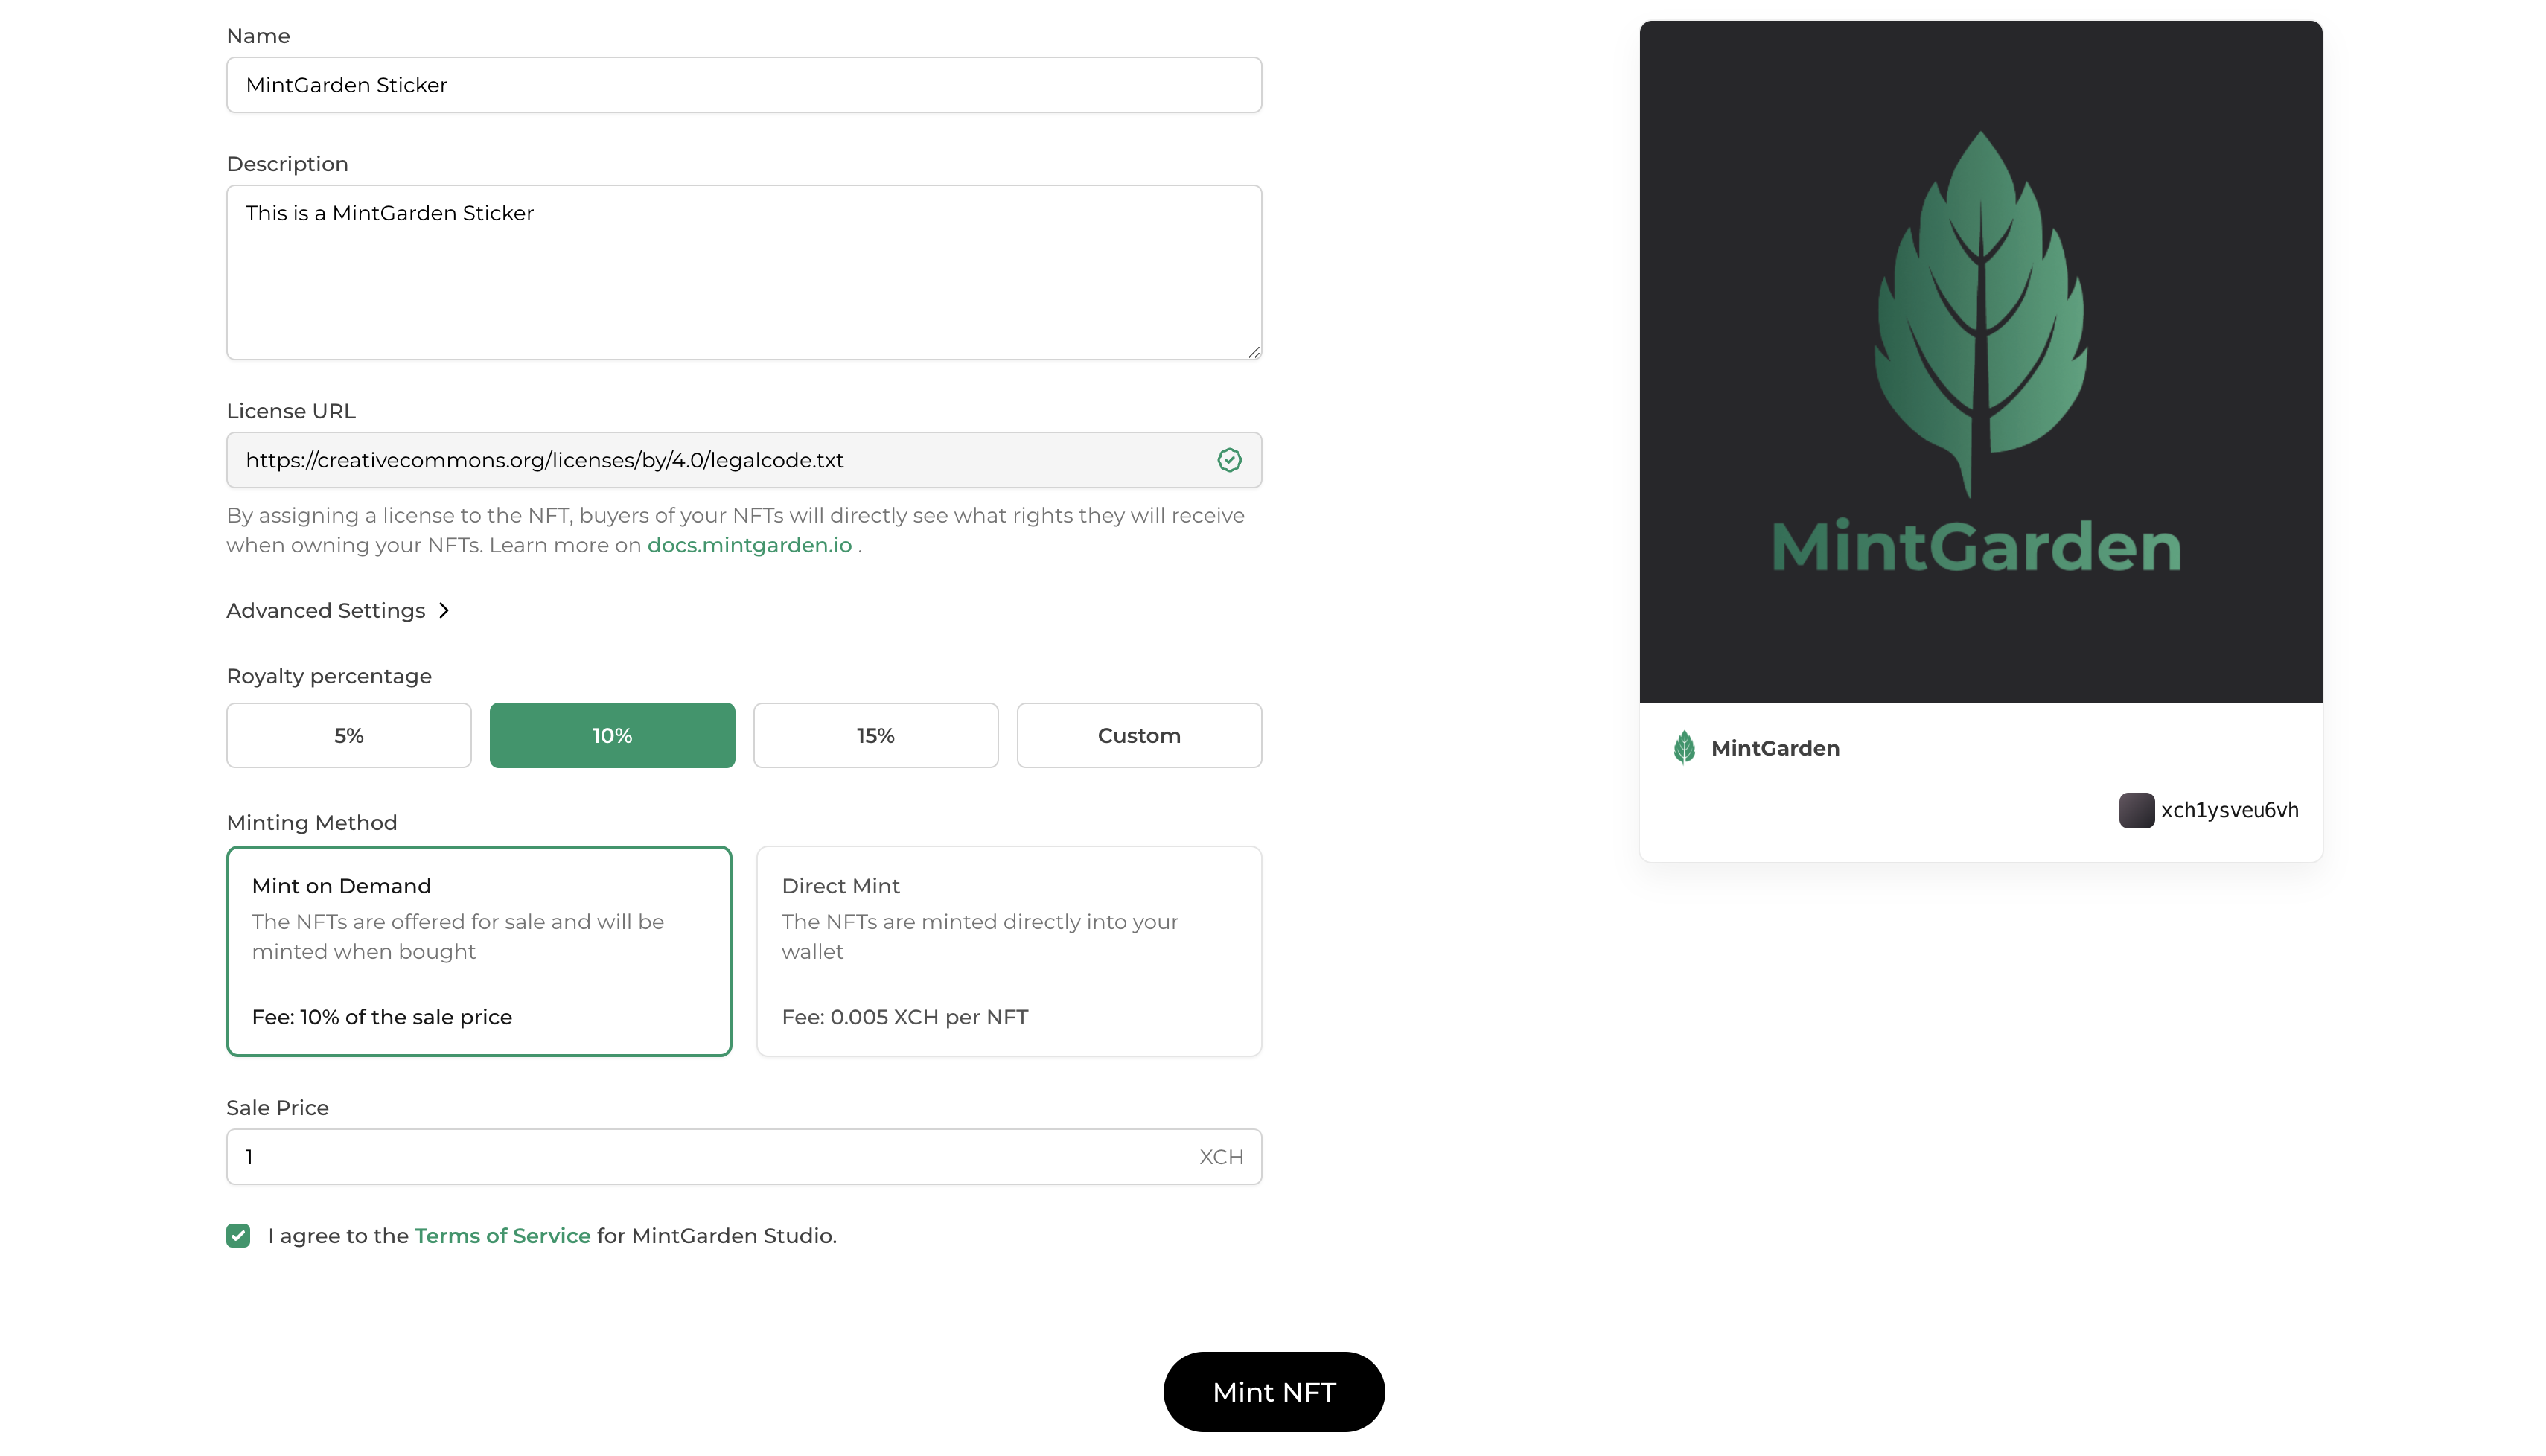Expand Advanced Settings section
The width and height of the screenshot is (2546, 1456).
tap(326, 611)
